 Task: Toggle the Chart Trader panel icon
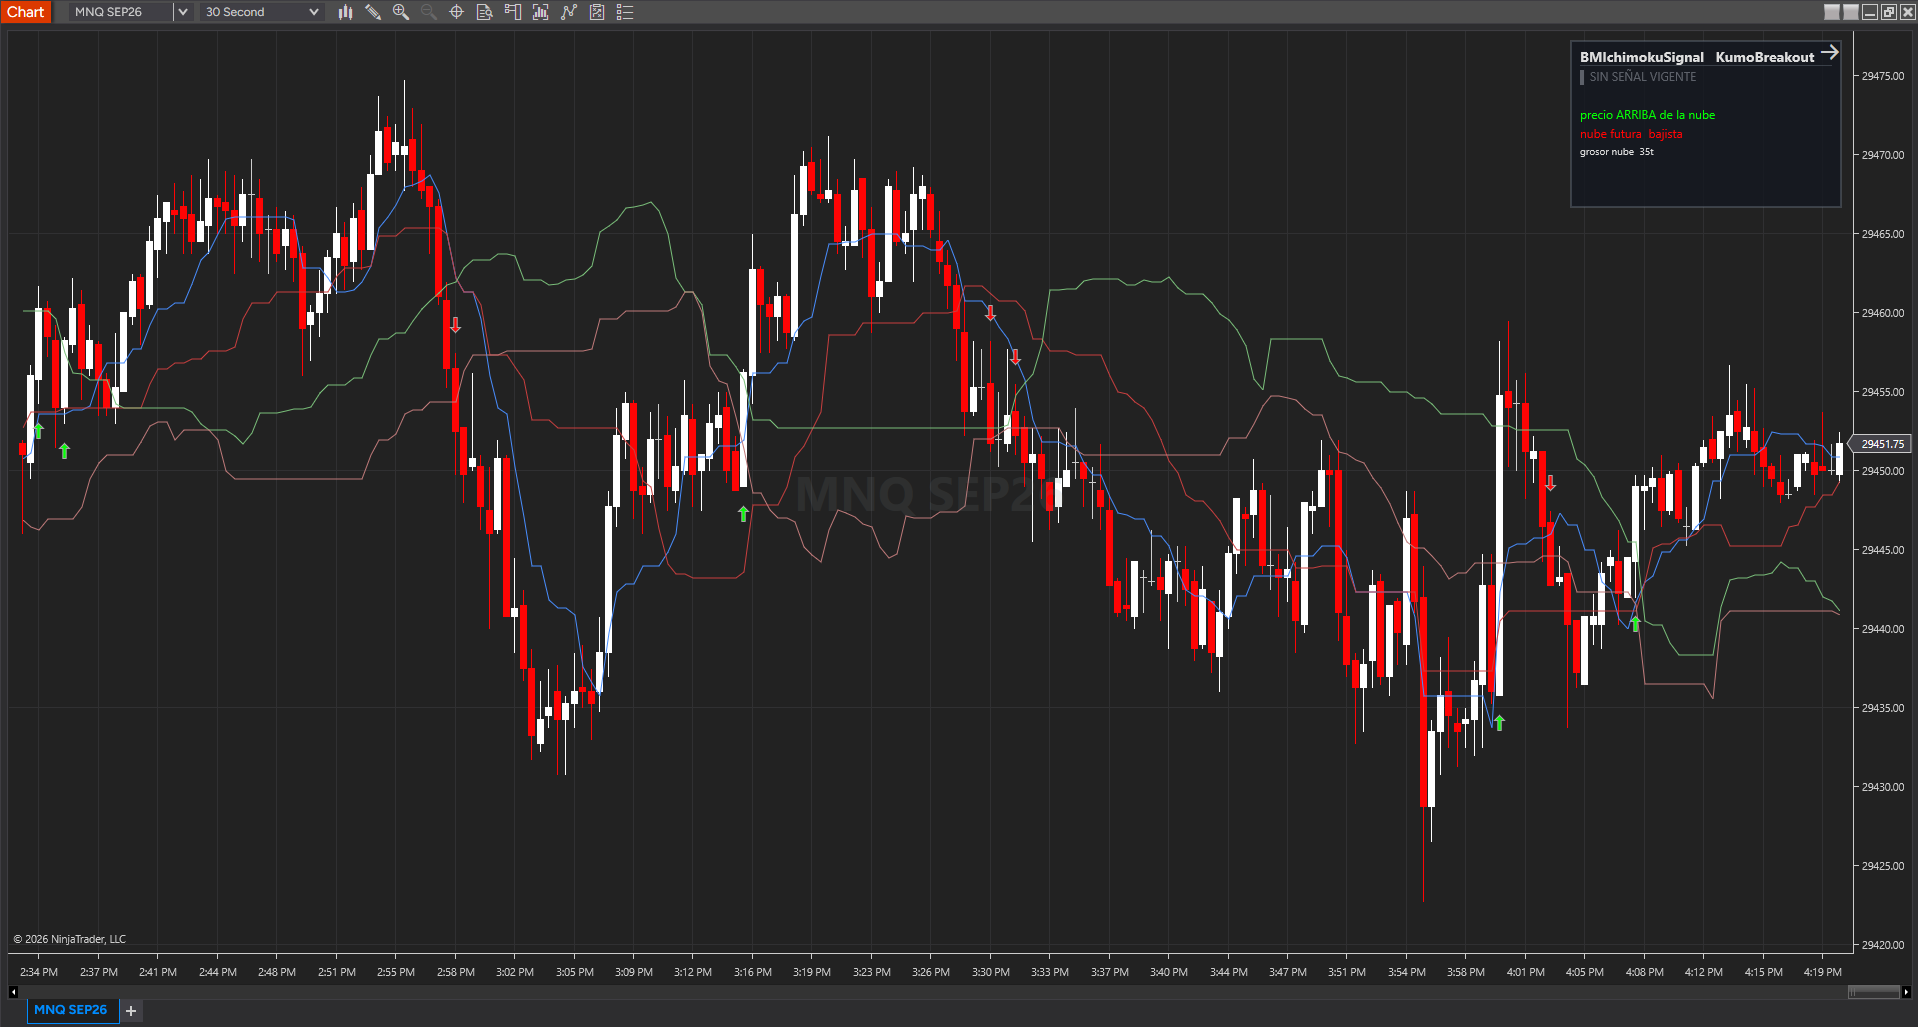click(513, 12)
